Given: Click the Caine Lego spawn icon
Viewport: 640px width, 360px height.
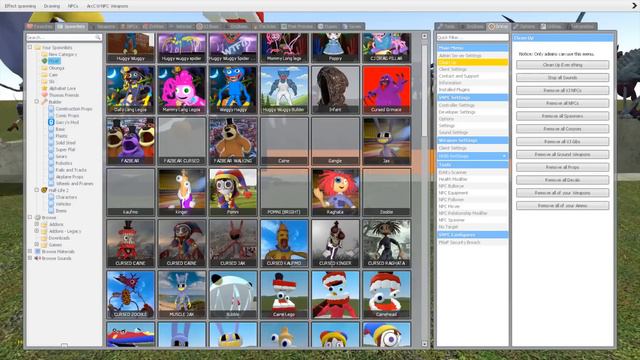Looking at the screenshot, I should 284,295.
